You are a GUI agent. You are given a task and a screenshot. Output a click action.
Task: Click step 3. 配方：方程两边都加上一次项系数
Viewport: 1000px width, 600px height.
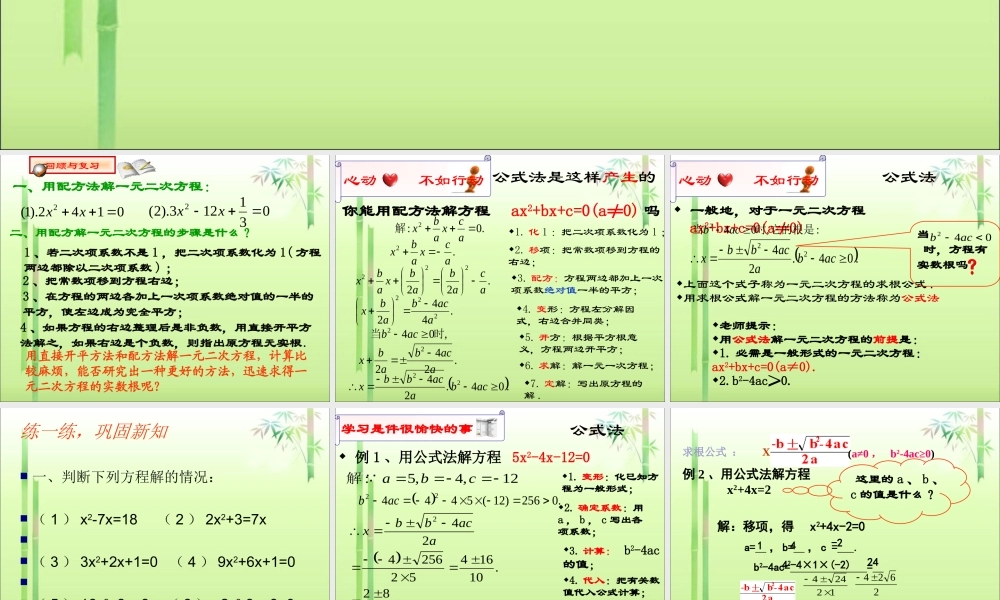(x=586, y=284)
